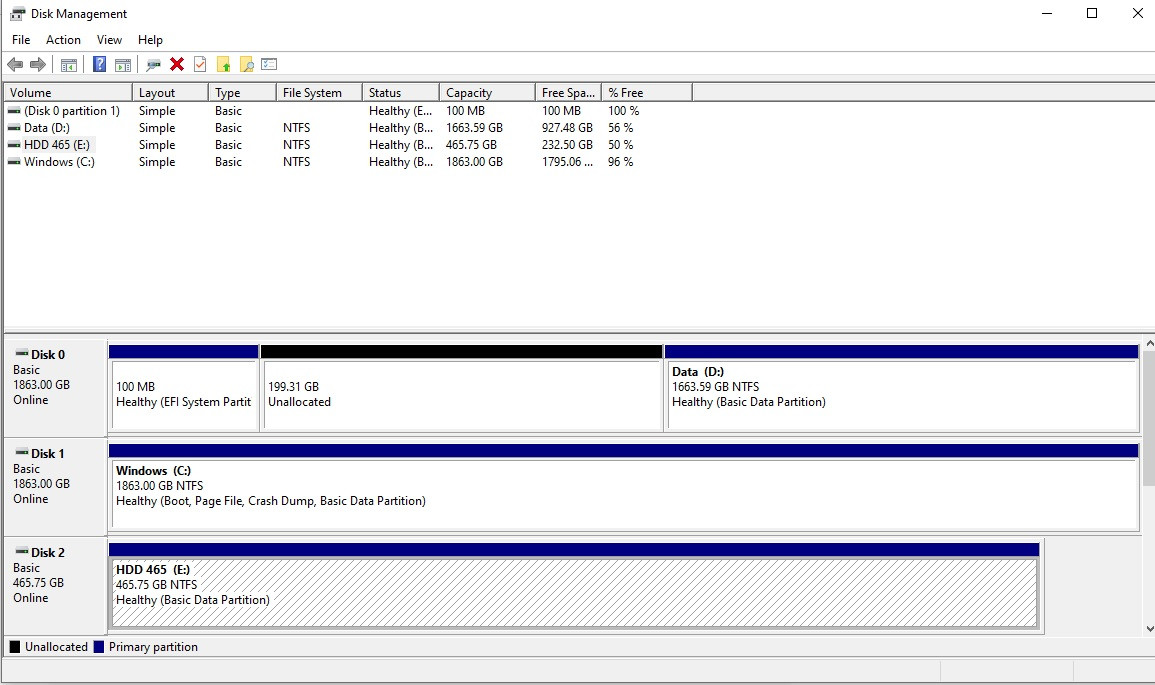Sort by the Type column header
The width and height of the screenshot is (1155, 685).
242,93
